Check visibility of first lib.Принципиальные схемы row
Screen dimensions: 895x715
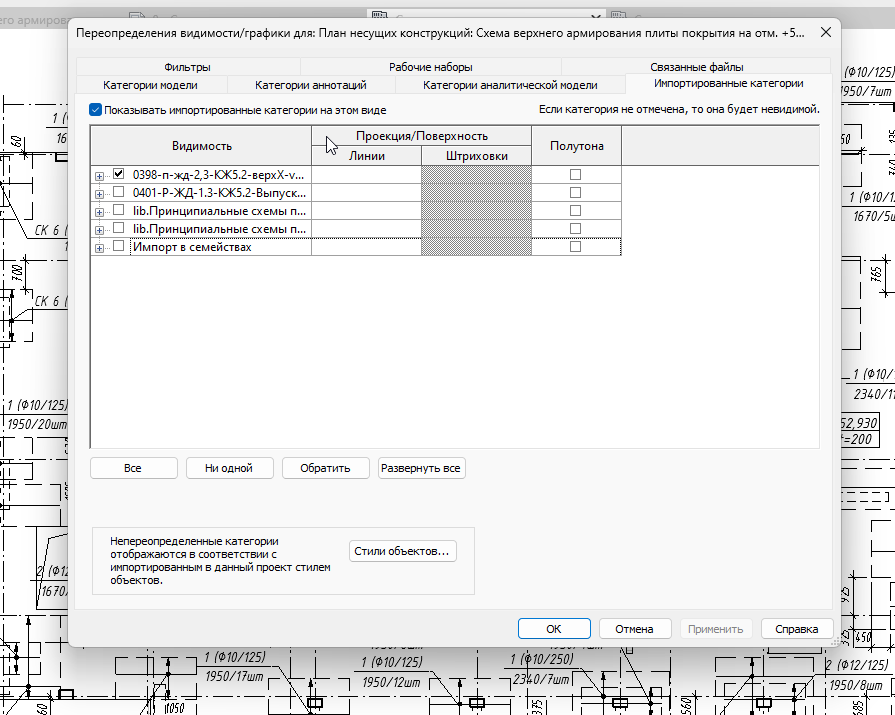pyautogui.click(x=119, y=210)
